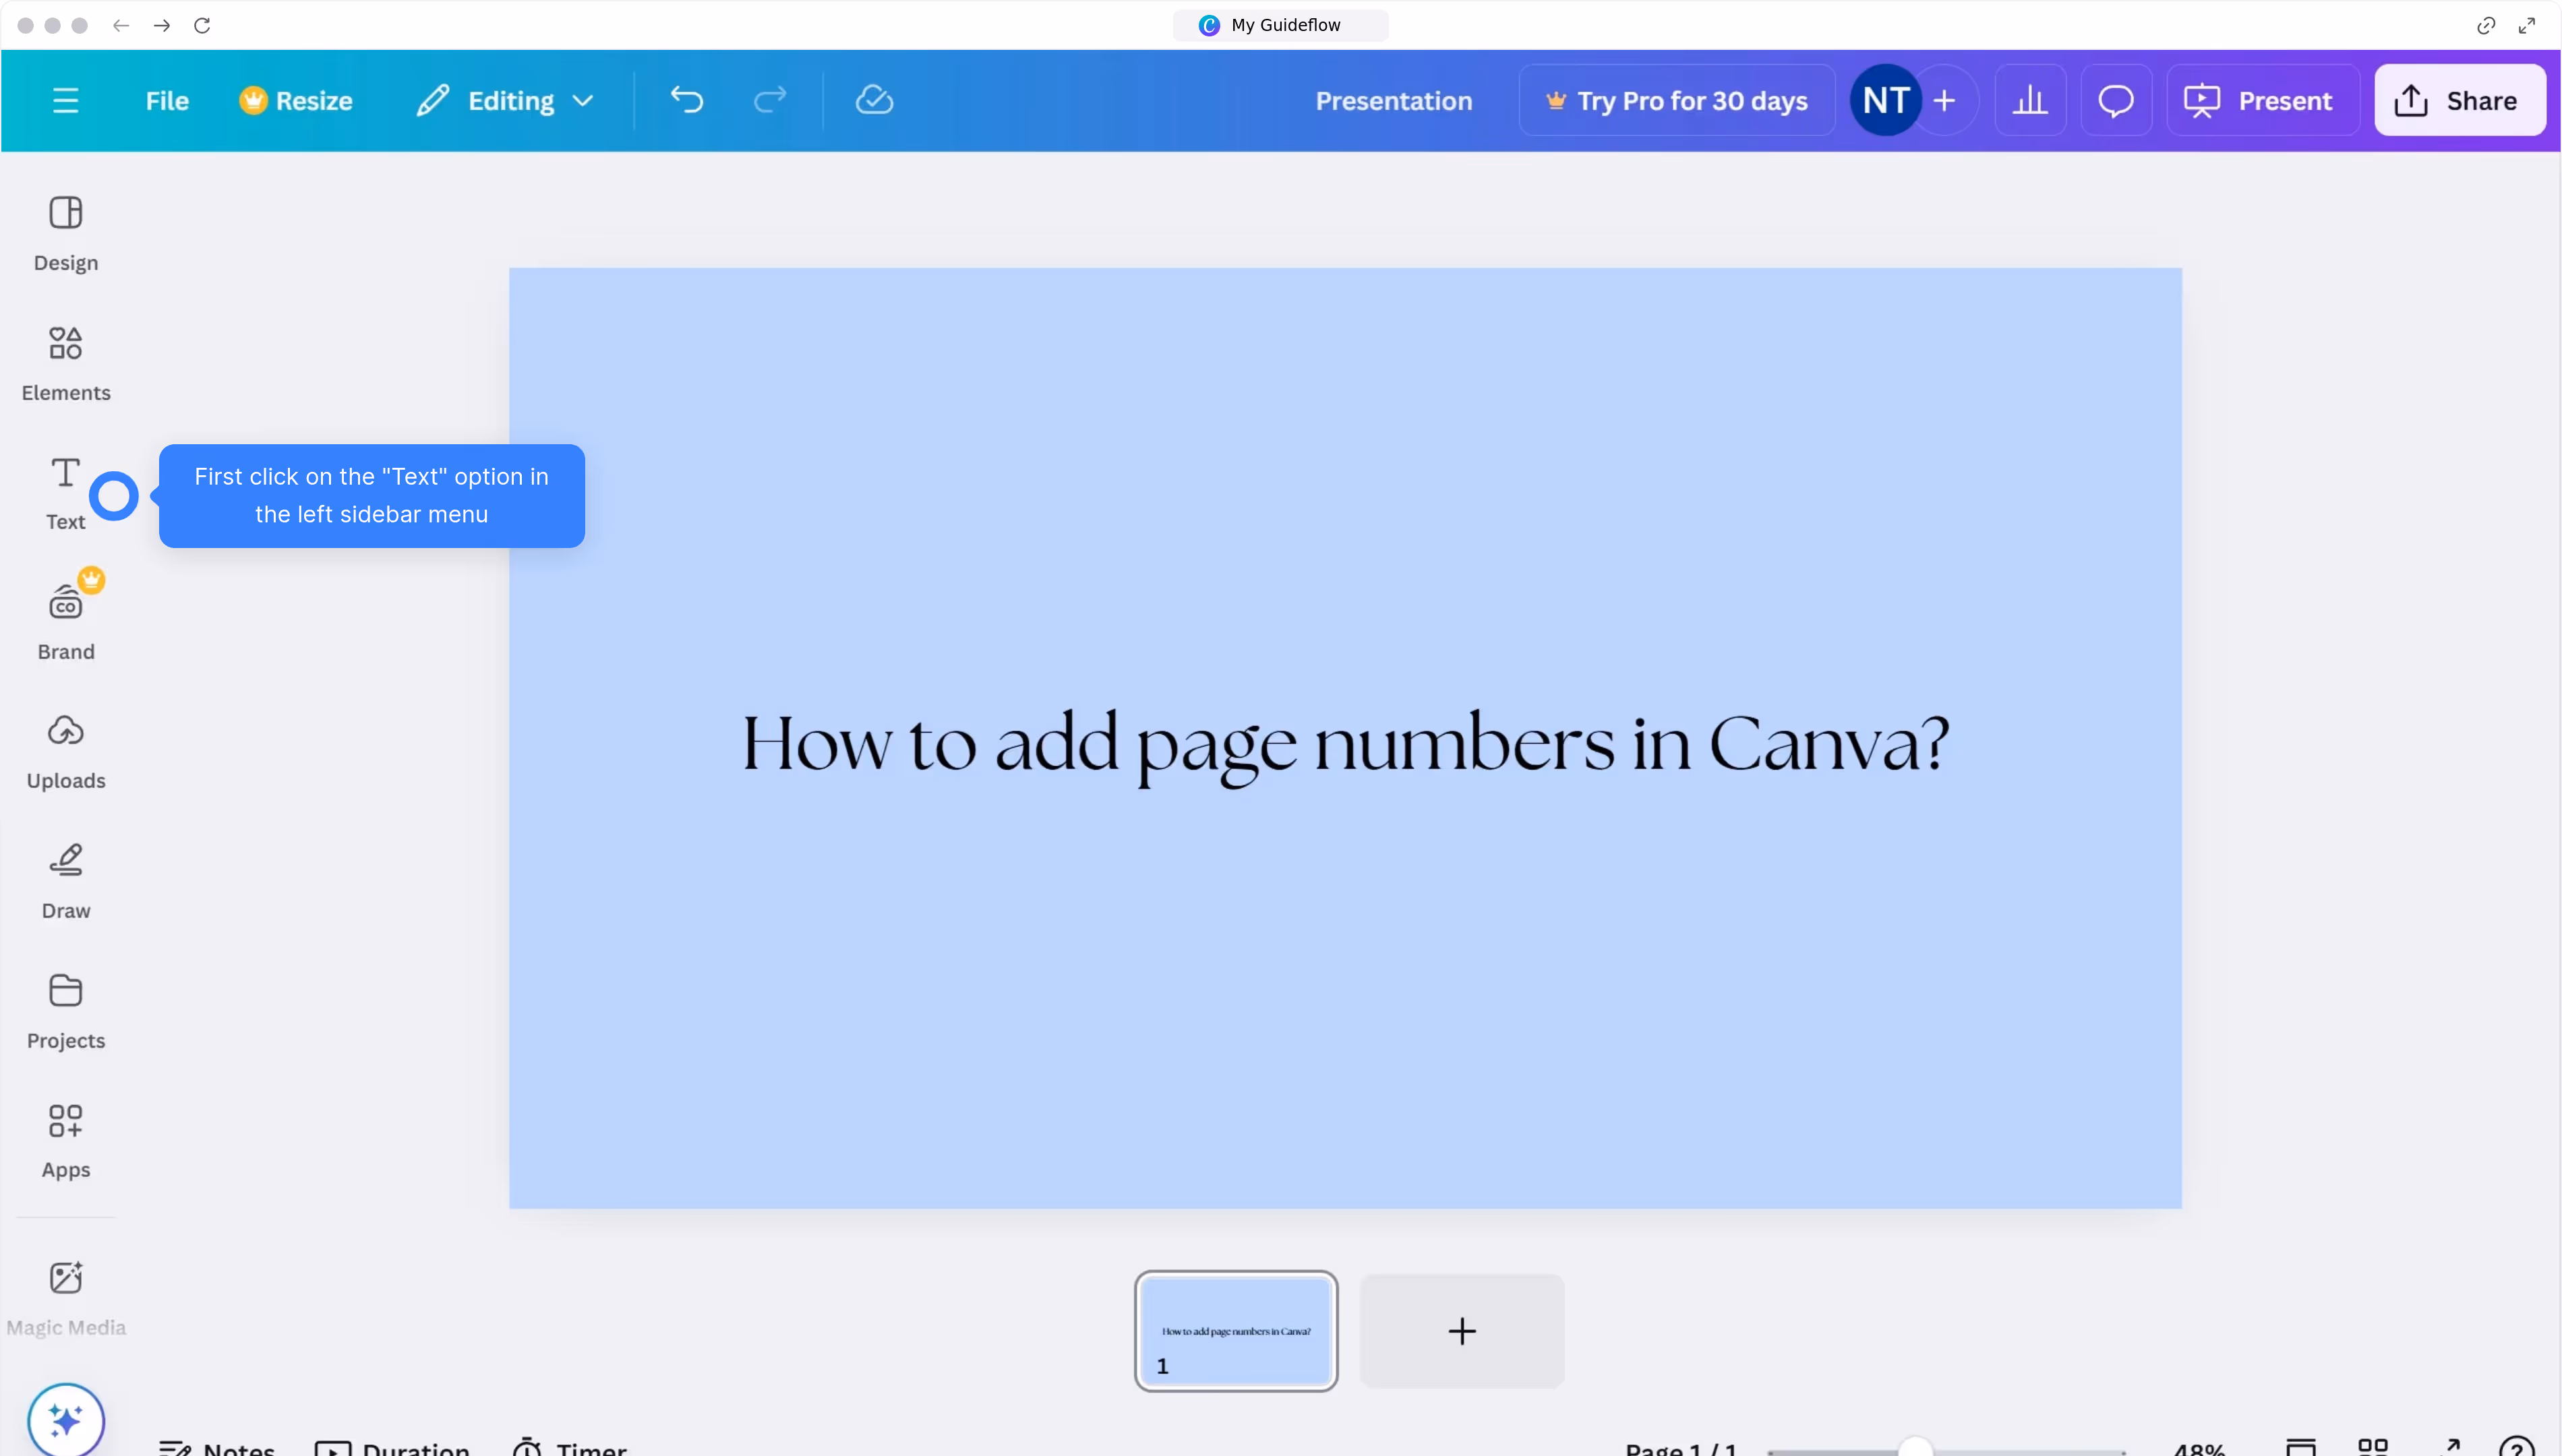Click Try Pro for 30 days
The image size is (2562, 1456).
pos(1677,100)
